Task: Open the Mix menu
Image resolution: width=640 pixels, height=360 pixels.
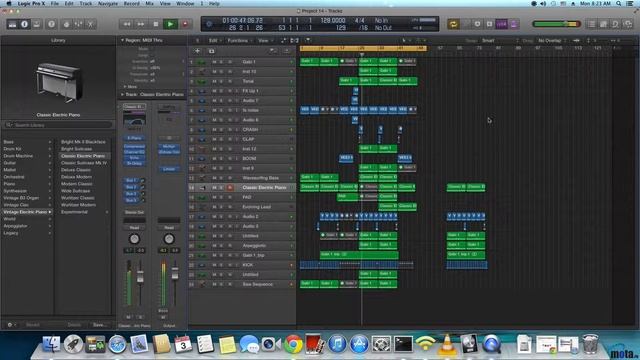Action: [x=149, y=3]
